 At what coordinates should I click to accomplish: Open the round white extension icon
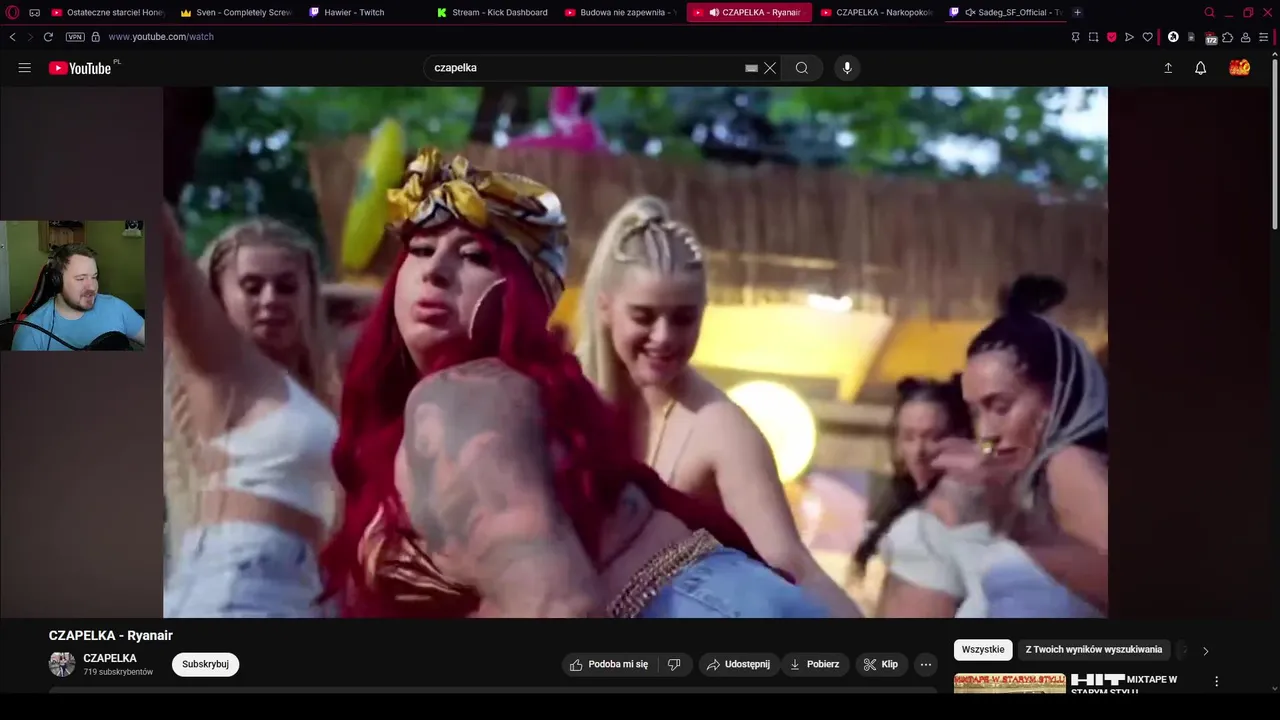point(1173,37)
